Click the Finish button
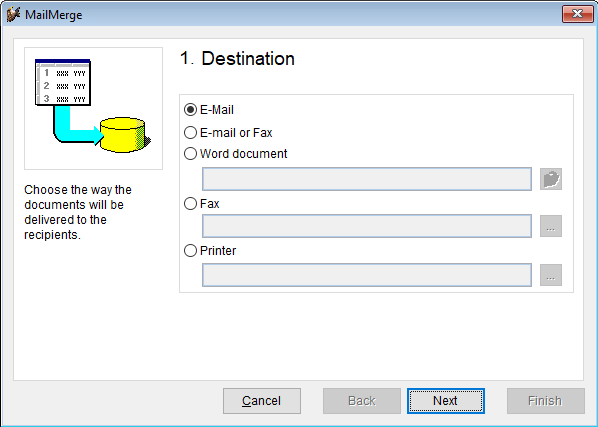Viewport: 598px width, 427px height. pyautogui.click(x=546, y=401)
